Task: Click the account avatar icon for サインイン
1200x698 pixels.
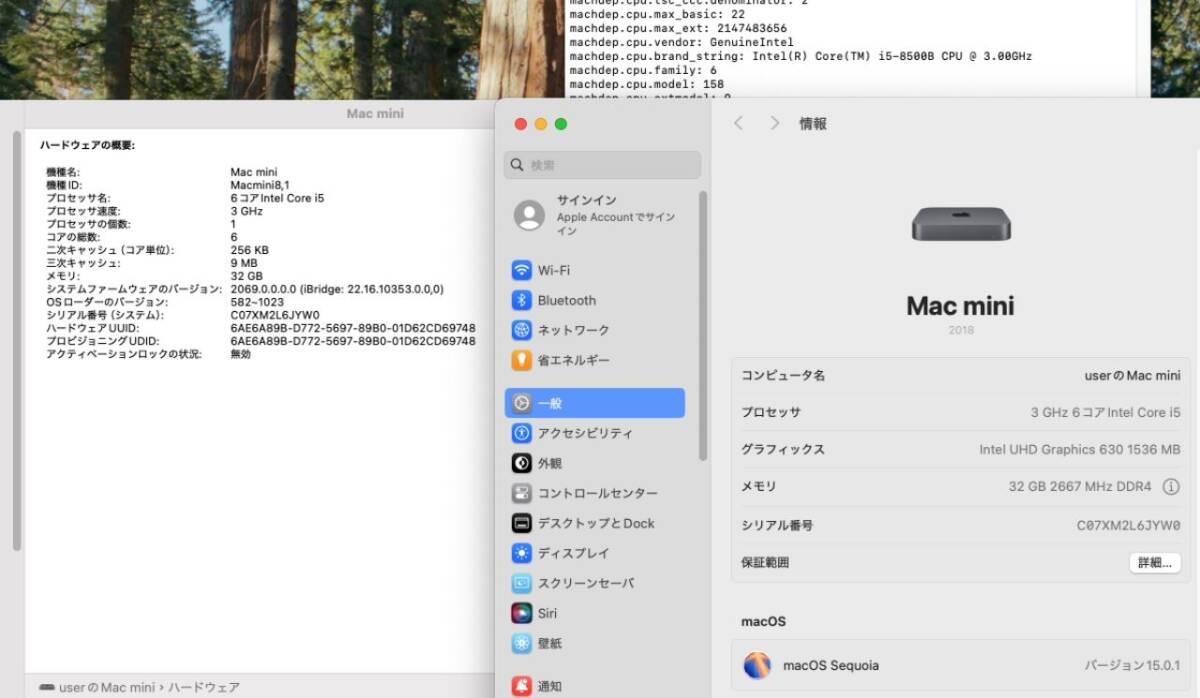Action: pos(529,215)
